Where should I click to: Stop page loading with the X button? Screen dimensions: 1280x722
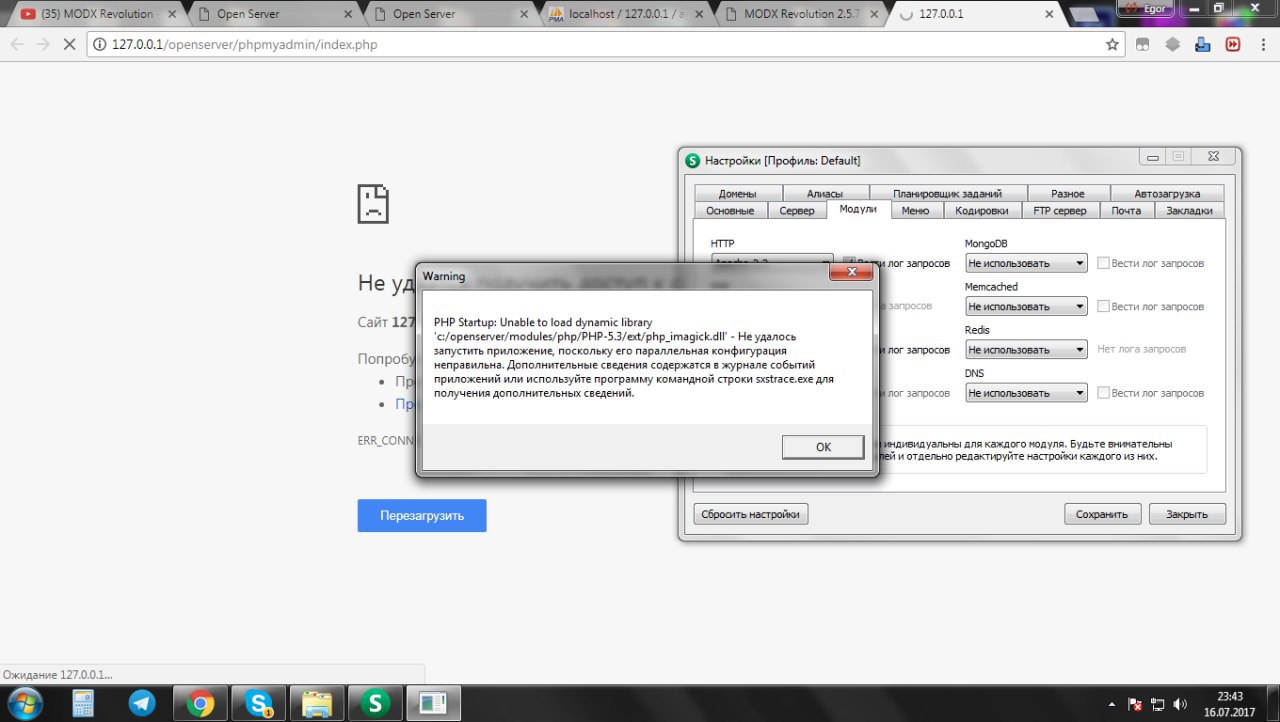pyautogui.click(x=71, y=44)
